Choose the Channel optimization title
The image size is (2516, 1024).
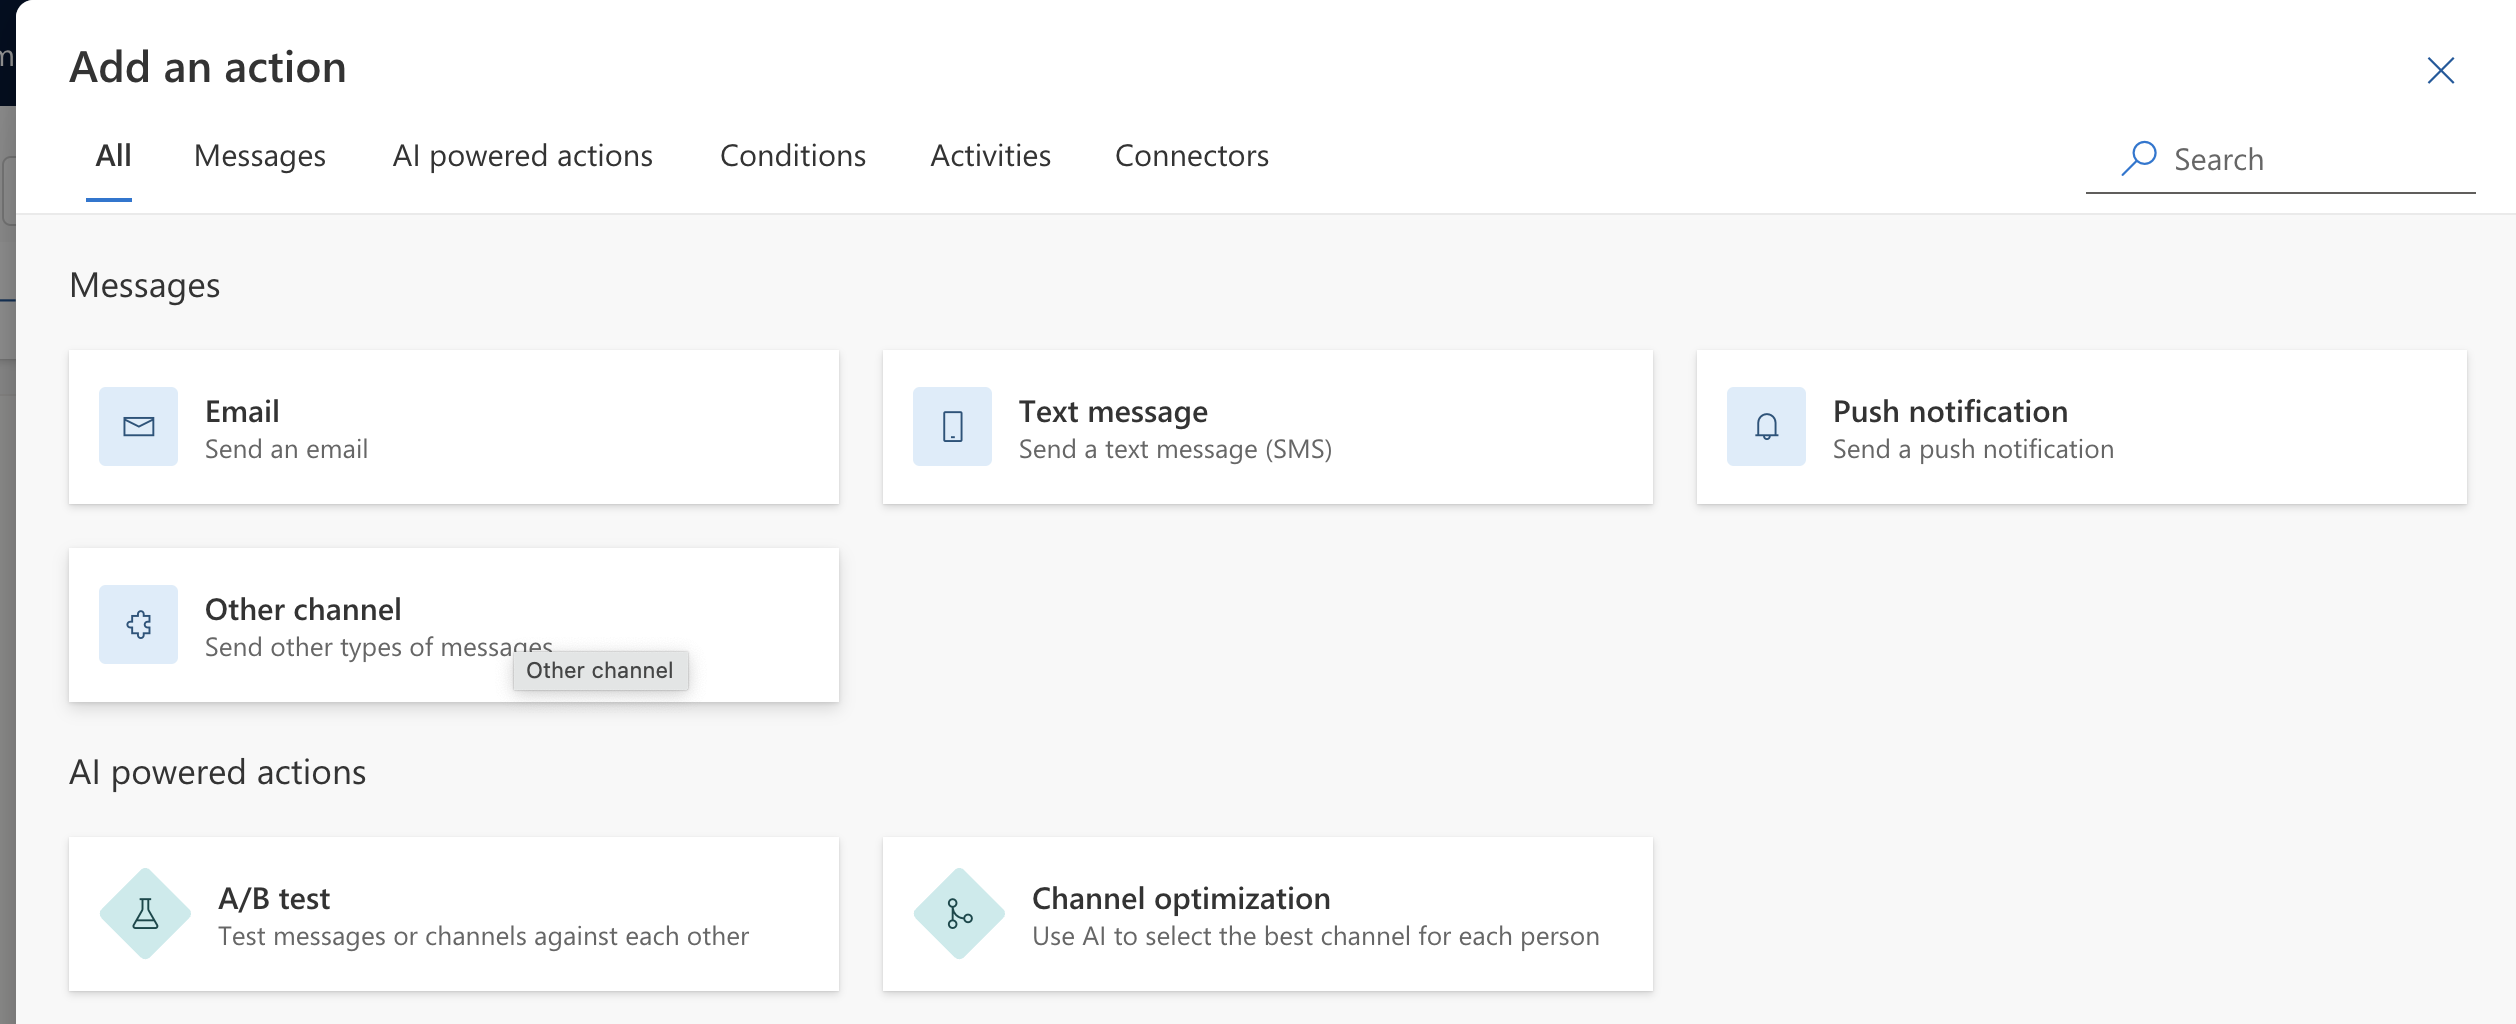pyautogui.click(x=1181, y=899)
